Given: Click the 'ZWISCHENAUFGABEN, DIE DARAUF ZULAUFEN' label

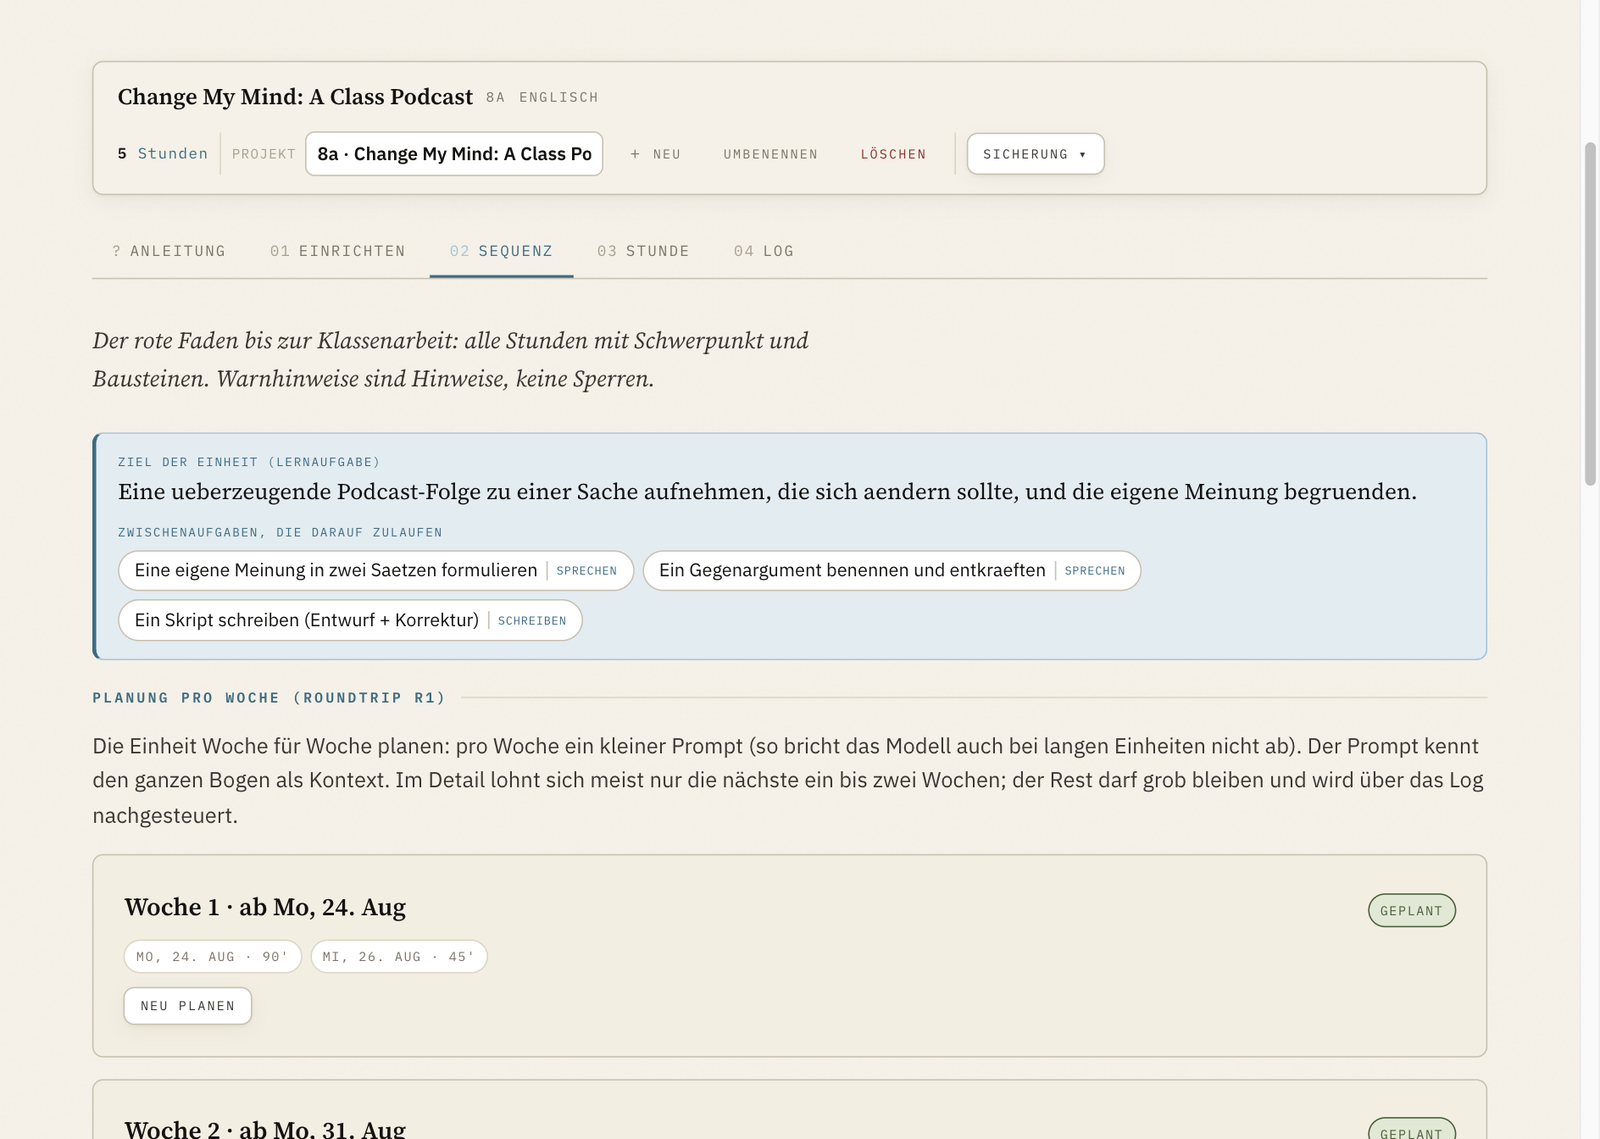Looking at the screenshot, I should [280, 532].
